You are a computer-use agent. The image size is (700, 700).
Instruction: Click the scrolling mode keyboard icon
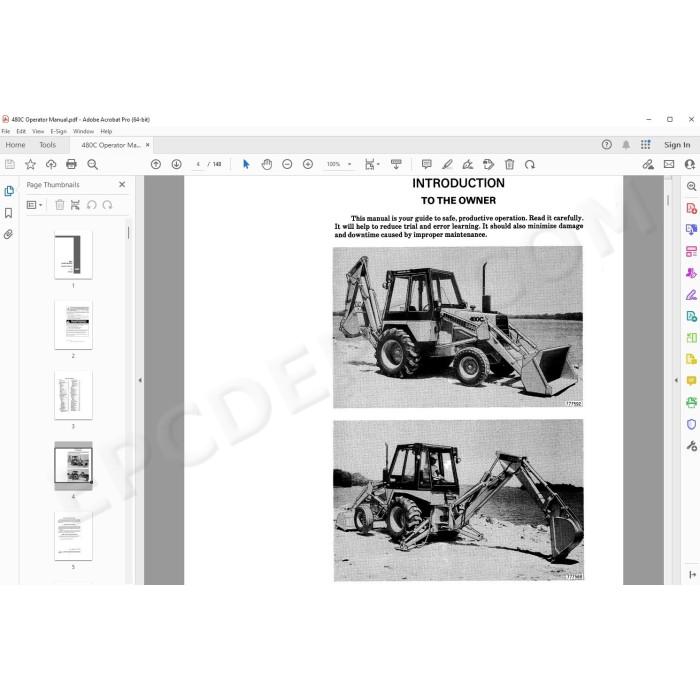pyautogui.click(x=396, y=164)
